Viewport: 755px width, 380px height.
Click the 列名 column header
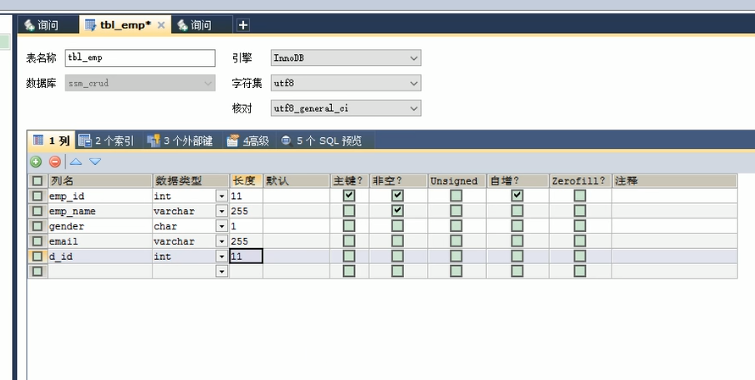point(100,181)
